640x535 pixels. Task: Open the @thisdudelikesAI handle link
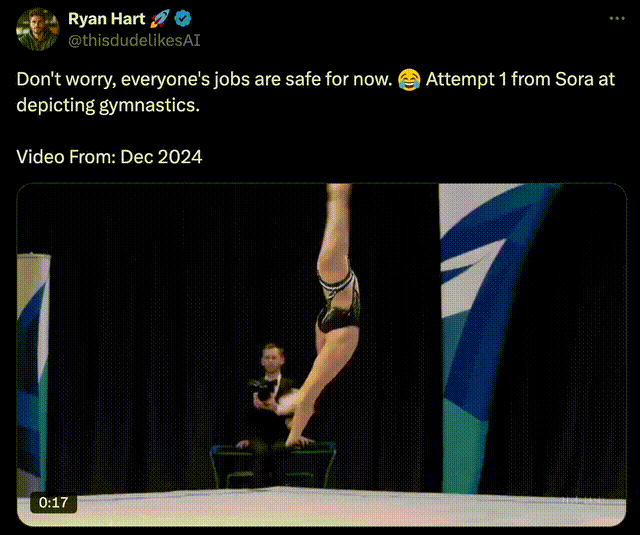click(127, 40)
